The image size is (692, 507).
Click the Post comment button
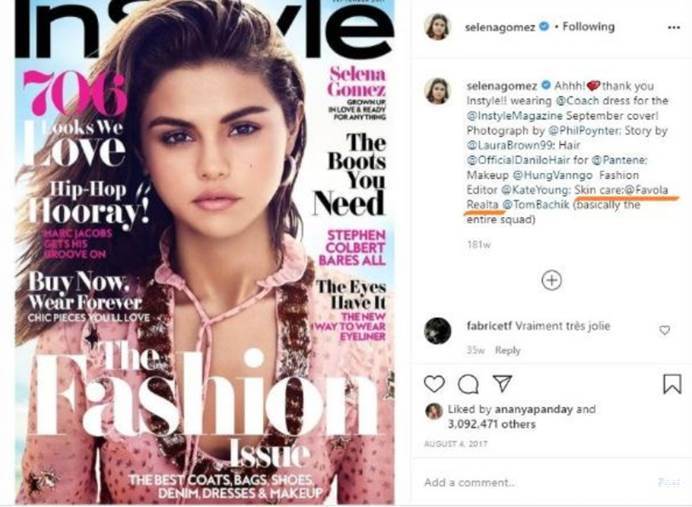coord(668,482)
